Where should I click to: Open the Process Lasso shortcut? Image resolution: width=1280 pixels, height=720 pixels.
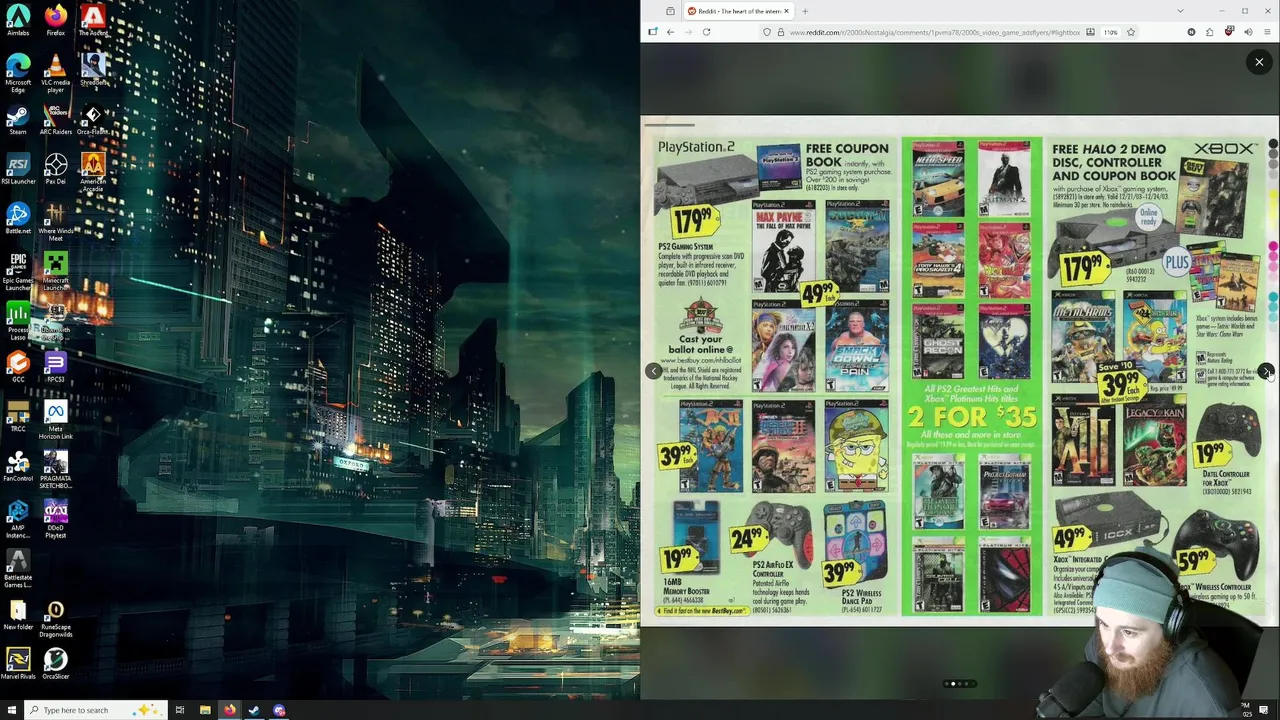coord(18,320)
